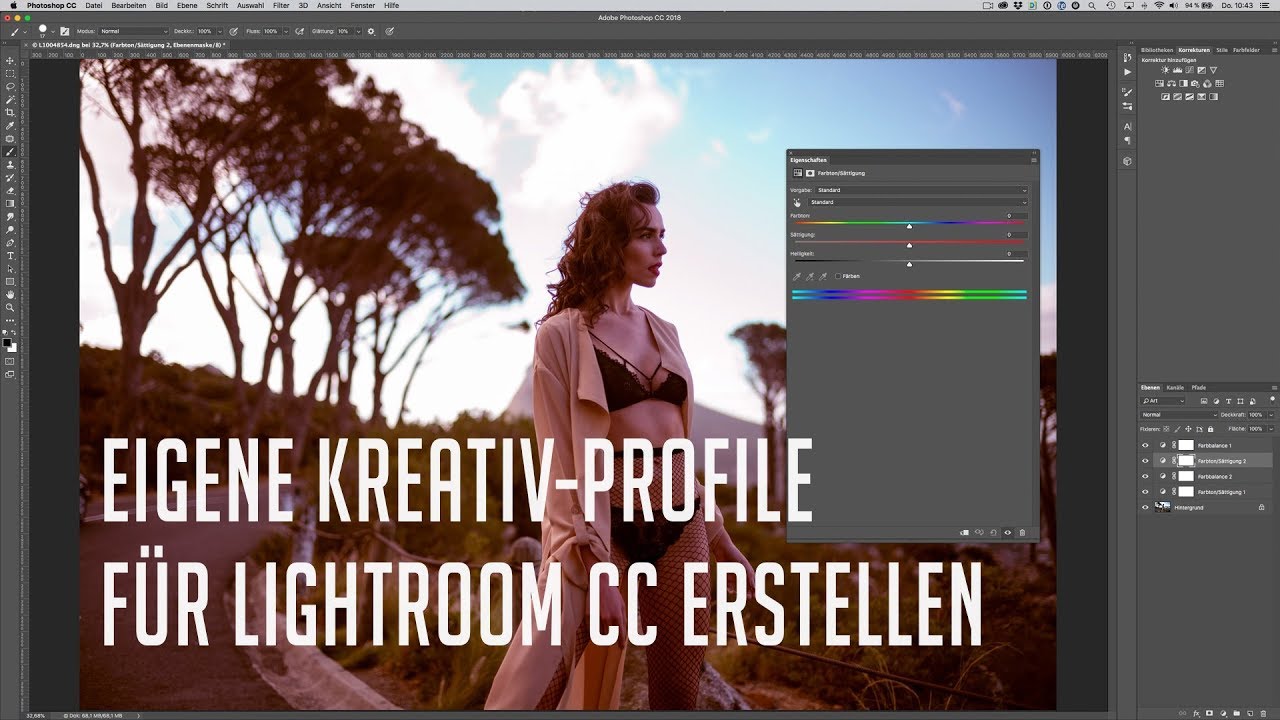Hide the Farbbalance 2 layer

click(x=1145, y=476)
